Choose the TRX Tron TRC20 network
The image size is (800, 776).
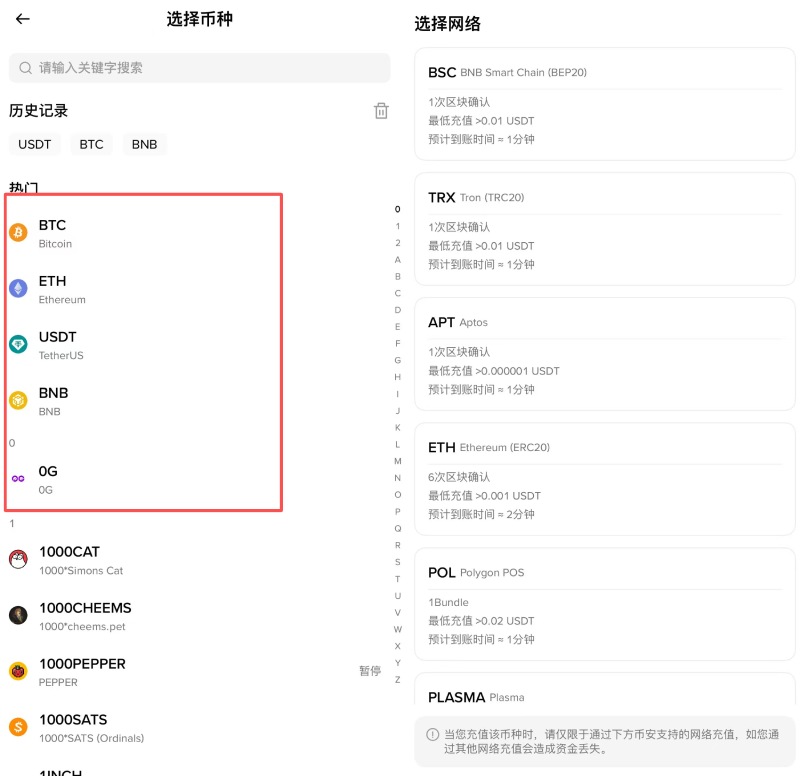point(604,228)
